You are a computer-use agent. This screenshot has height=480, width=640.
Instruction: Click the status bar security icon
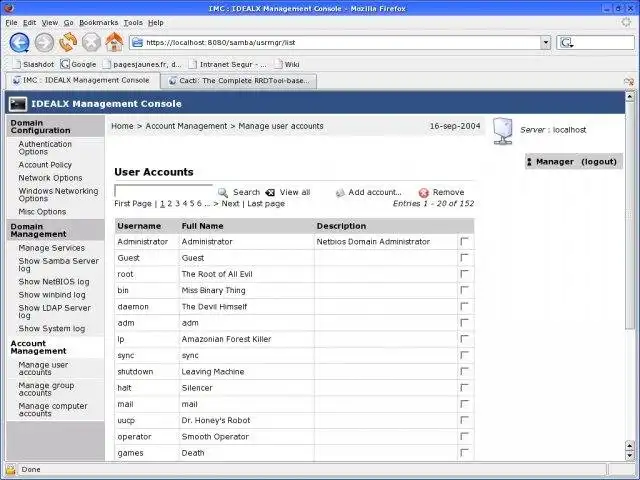[x=10, y=469]
